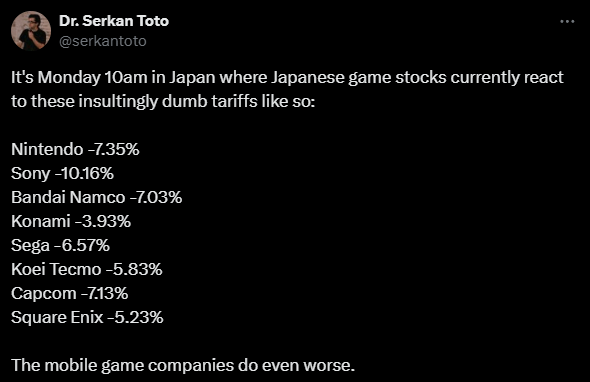Open the @serkantoto handle link
The image size is (590, 382).
tap(103, 41)
